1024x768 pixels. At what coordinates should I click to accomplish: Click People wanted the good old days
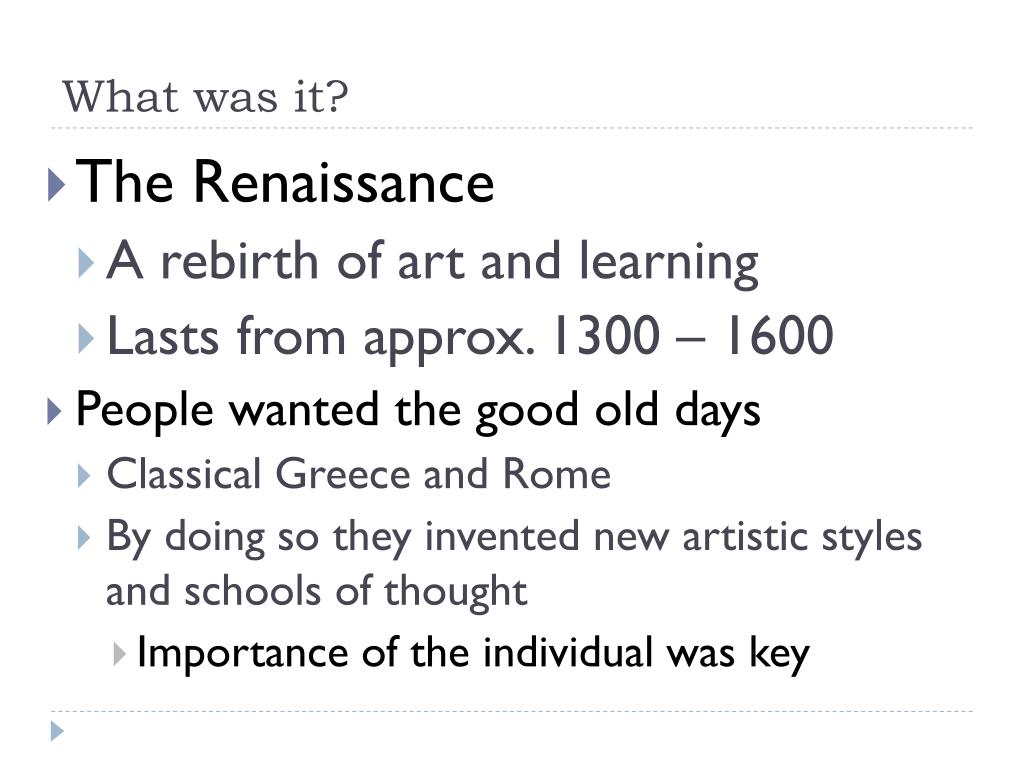click(418, 411)
